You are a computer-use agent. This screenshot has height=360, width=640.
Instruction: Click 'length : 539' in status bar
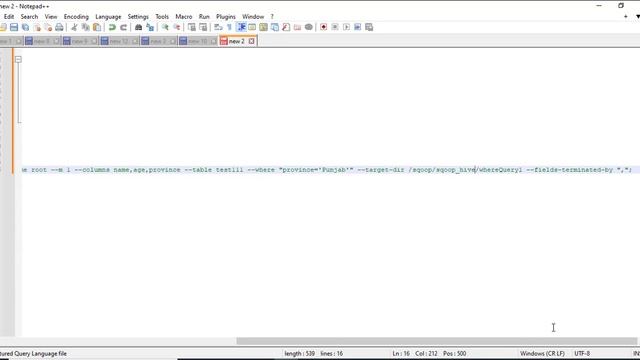(x=299, y=353)
